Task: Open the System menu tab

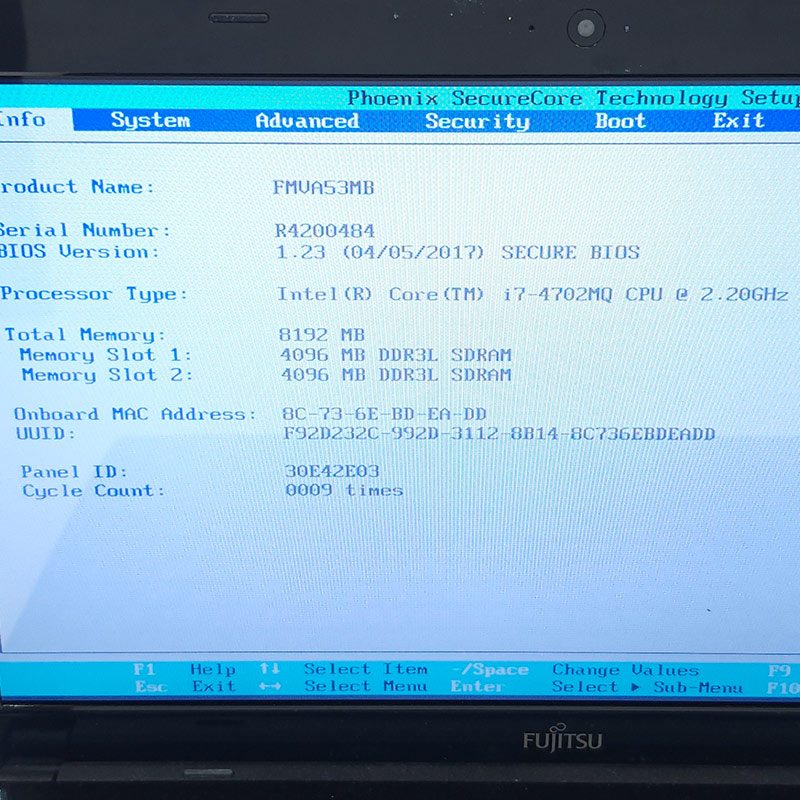Action: tap(151, 120)
